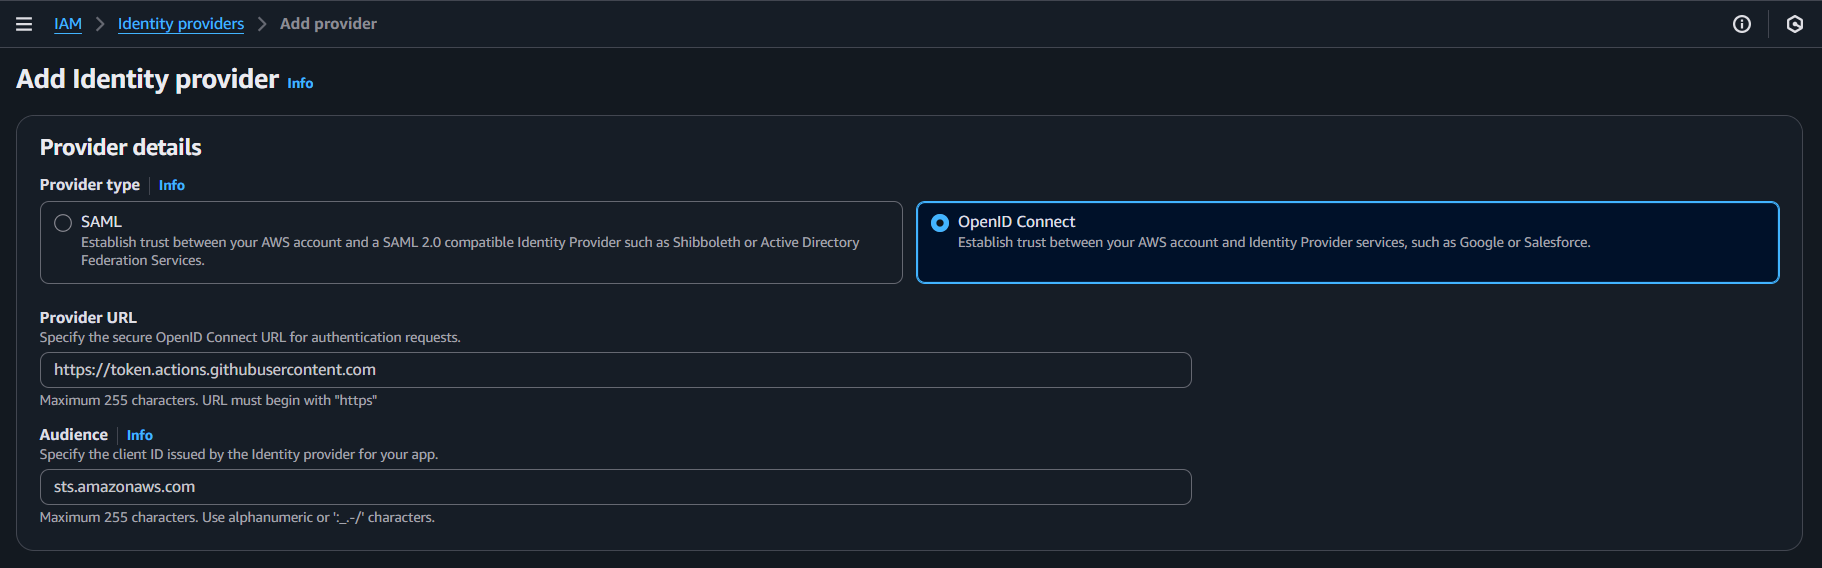Viewport: 1822px width, 568px height.
Task: Click the Provider URL field label
Action: (88, 317)
